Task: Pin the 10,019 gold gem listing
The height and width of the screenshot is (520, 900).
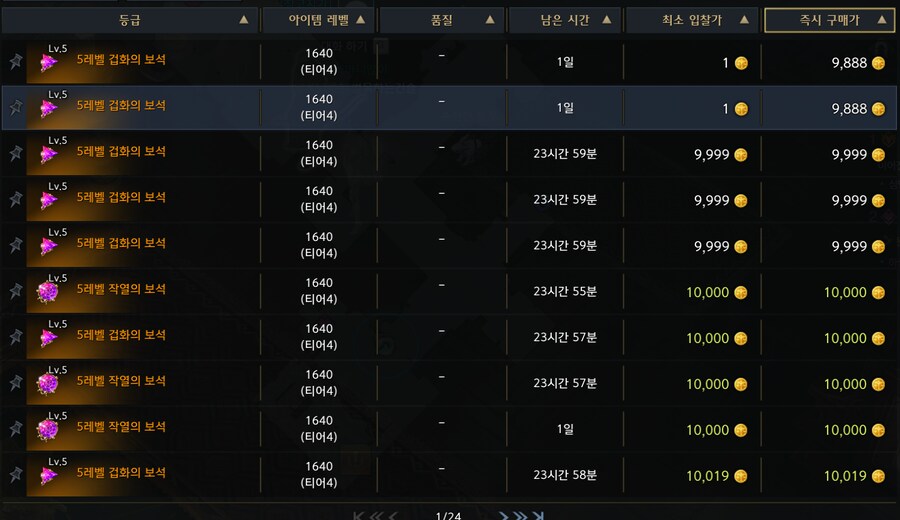Action: pos(15,475)
